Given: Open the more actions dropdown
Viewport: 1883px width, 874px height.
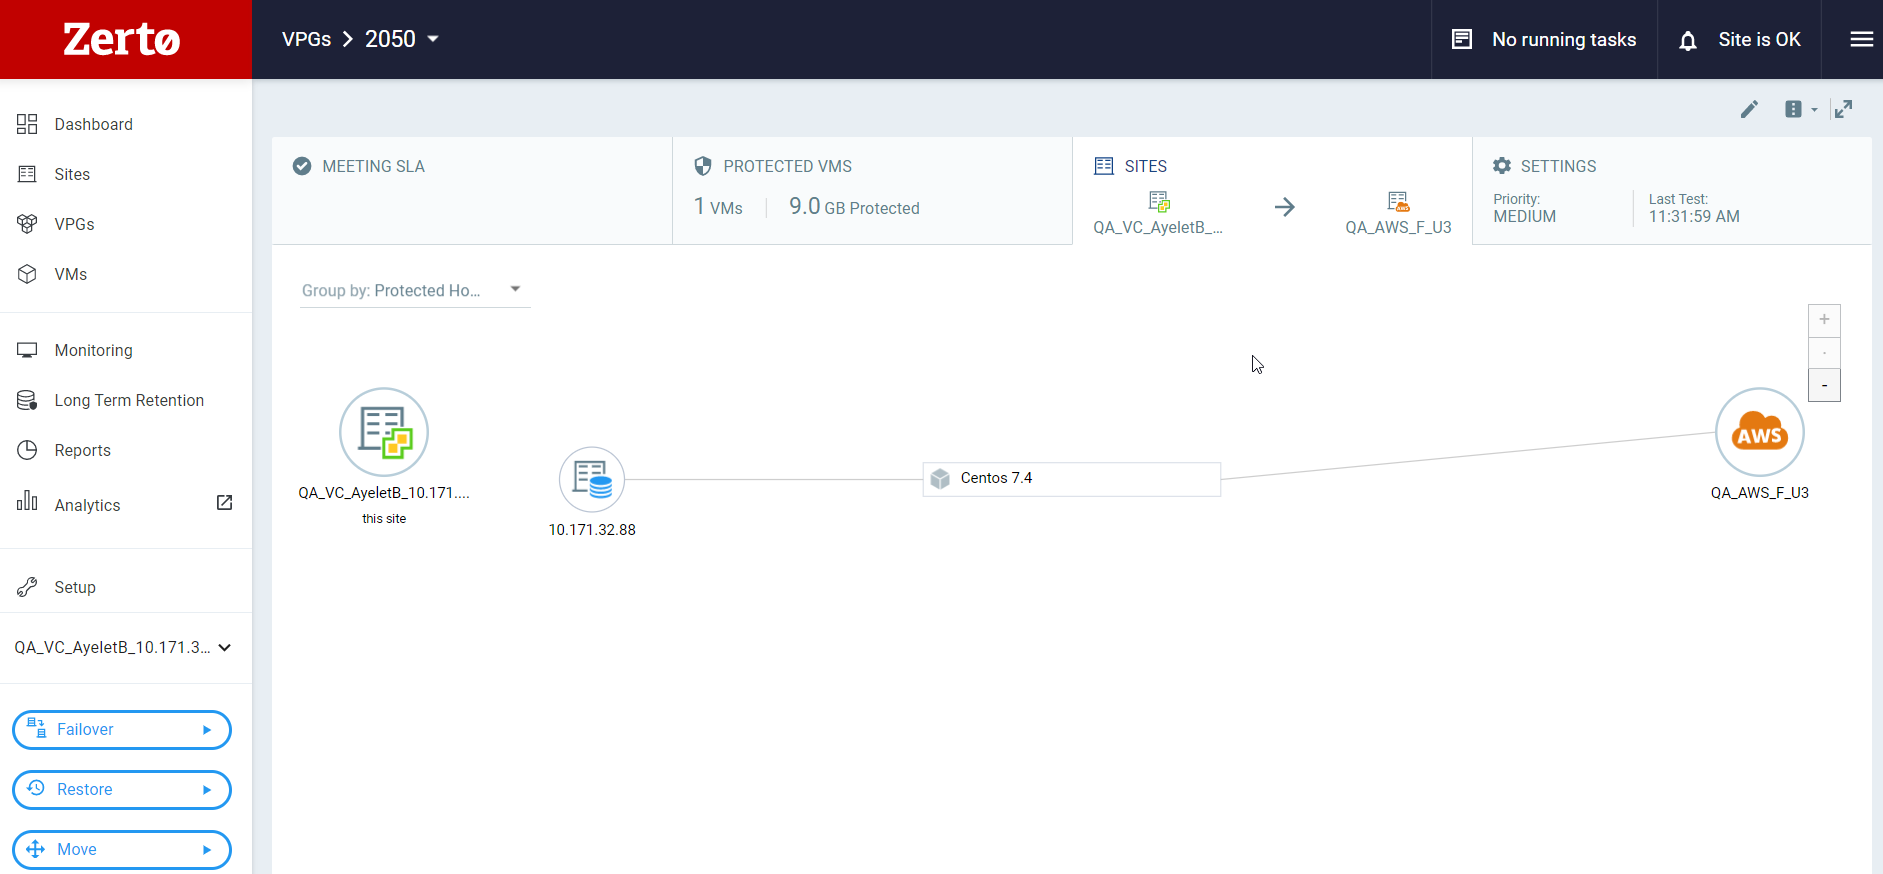Looking at the screenshot, I should (x=1801, y=109).
